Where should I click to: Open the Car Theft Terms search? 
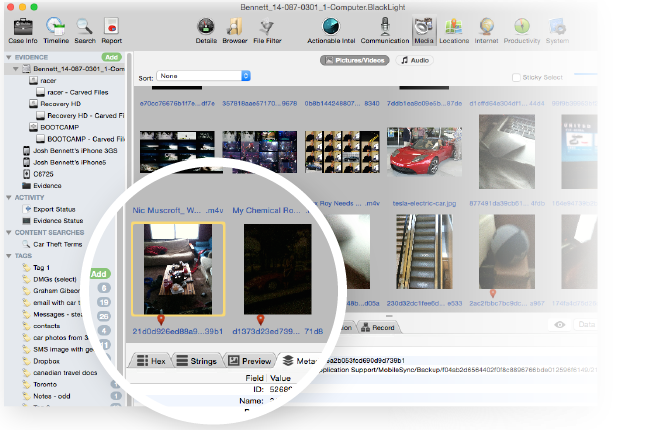pyautogui.click(x=58, y=244)
